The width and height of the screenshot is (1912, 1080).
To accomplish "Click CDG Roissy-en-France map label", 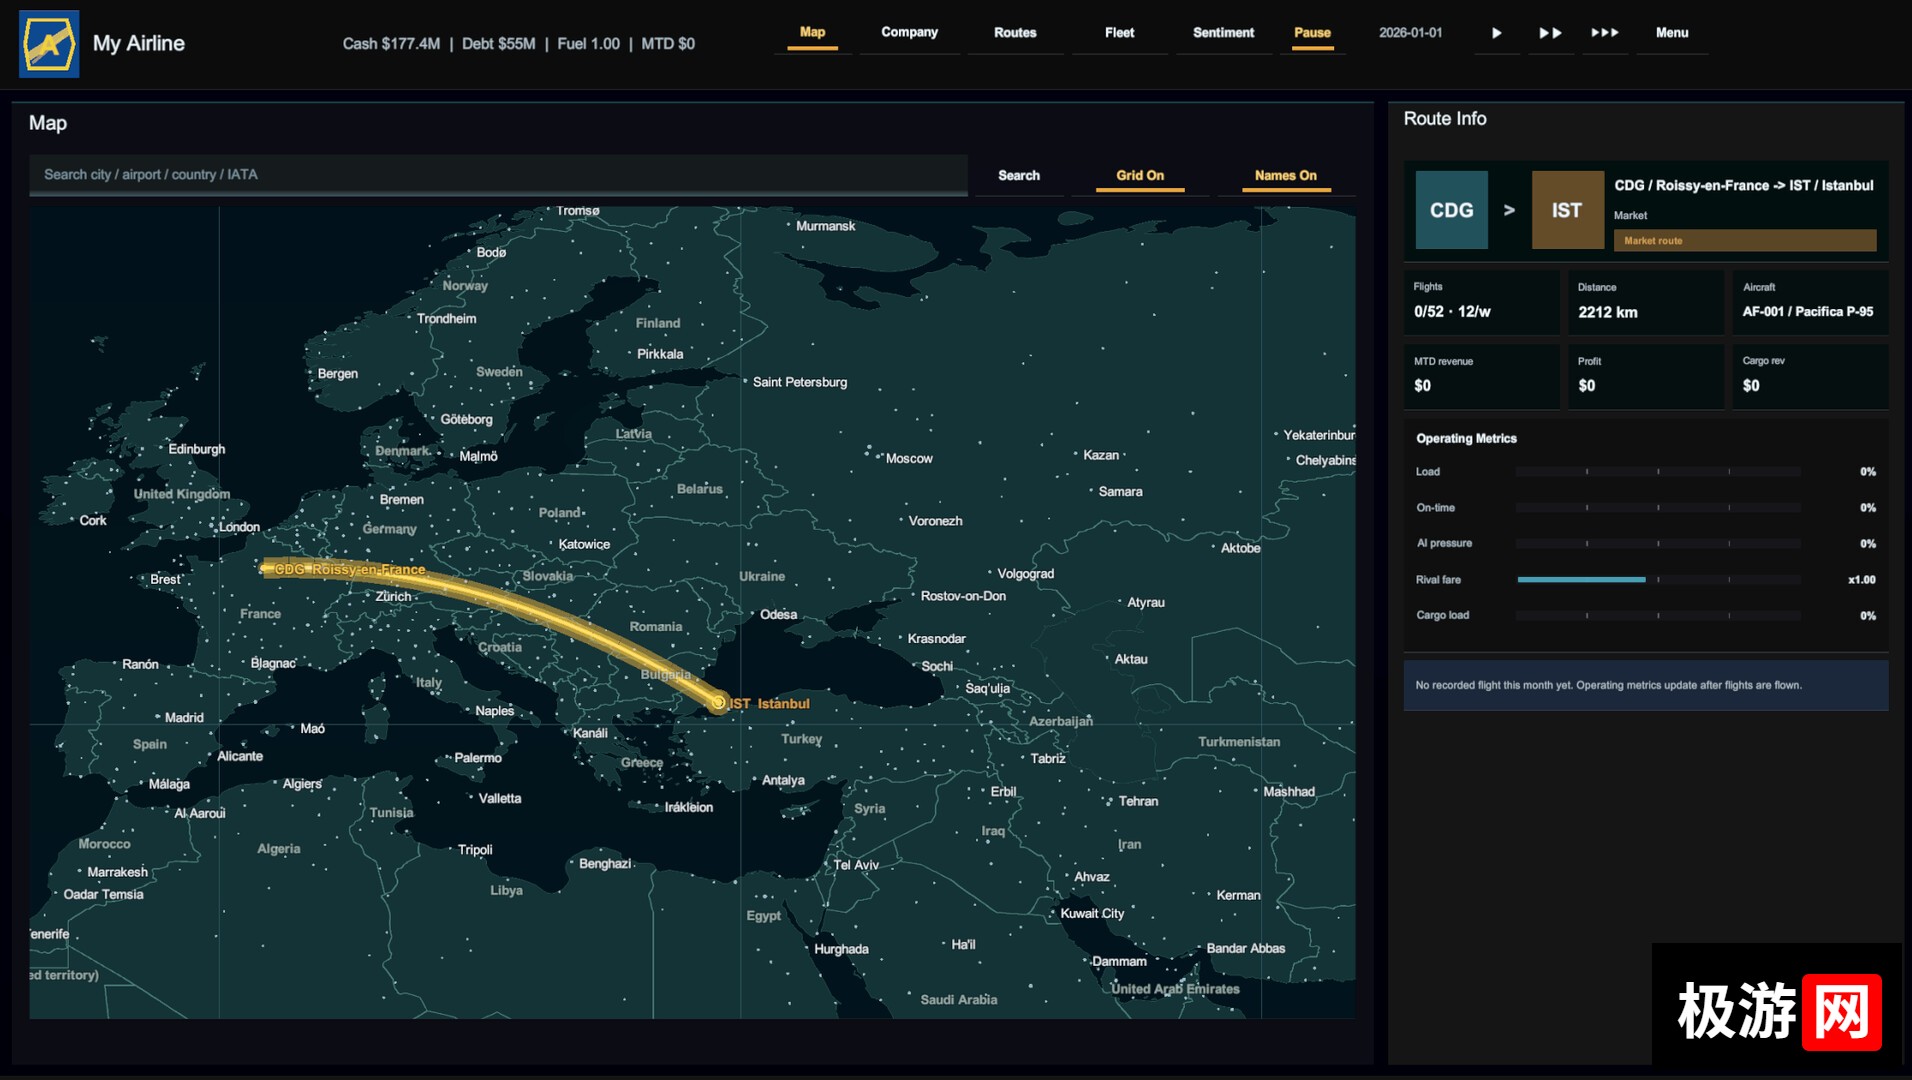I will [x=349, y=569].
